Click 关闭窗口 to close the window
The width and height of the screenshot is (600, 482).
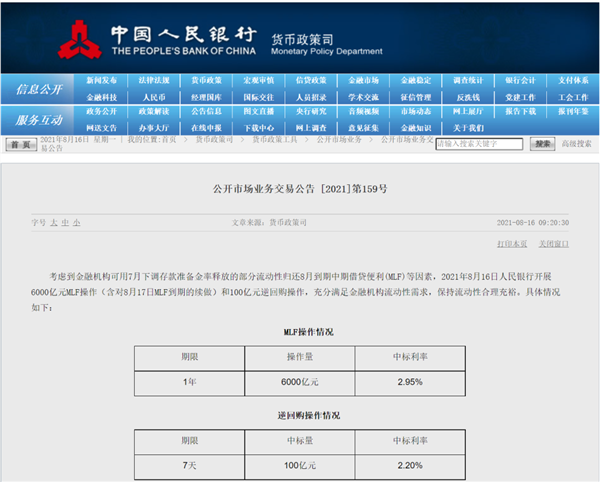(553, 243)
